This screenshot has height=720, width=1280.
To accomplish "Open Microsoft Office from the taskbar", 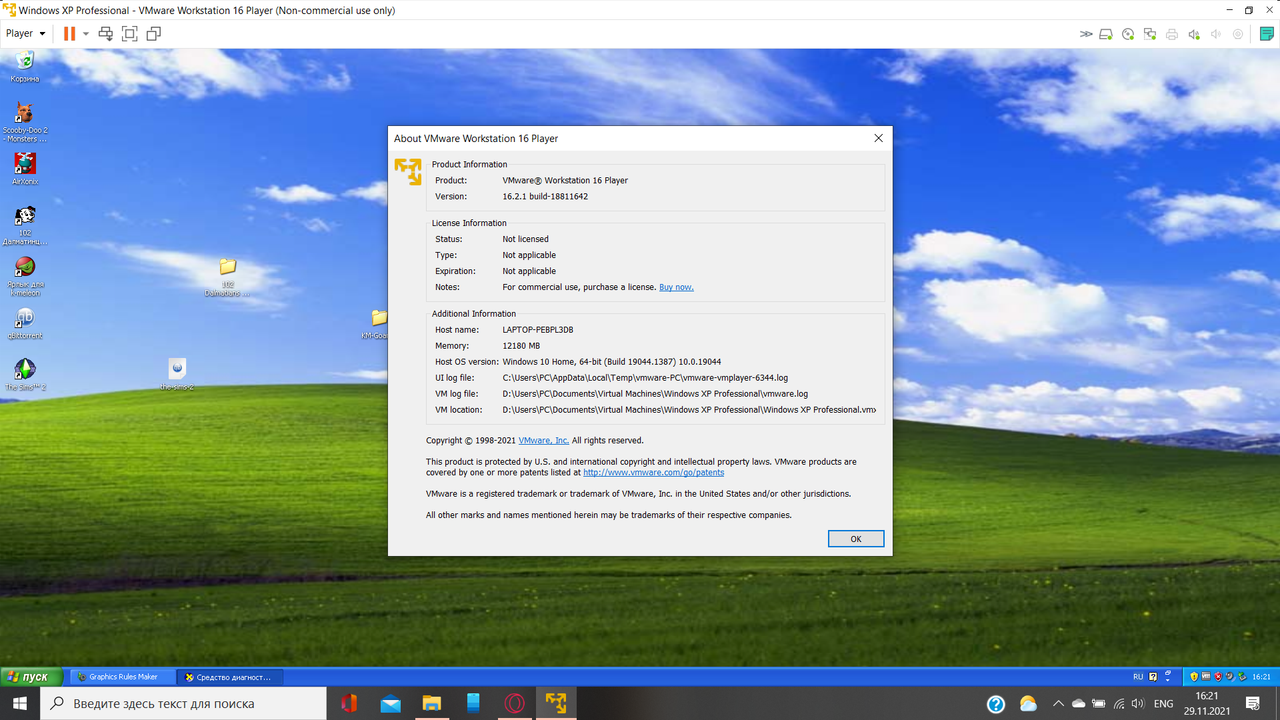I will coord(348,704).
